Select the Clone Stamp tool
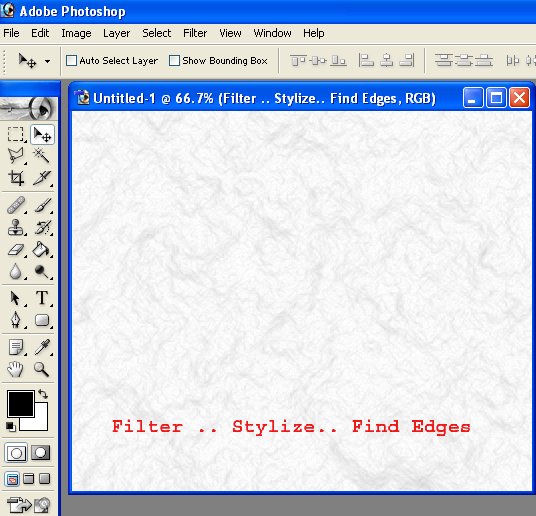The height and width of the screenshot is (516, 536). [x=16, y=227]
